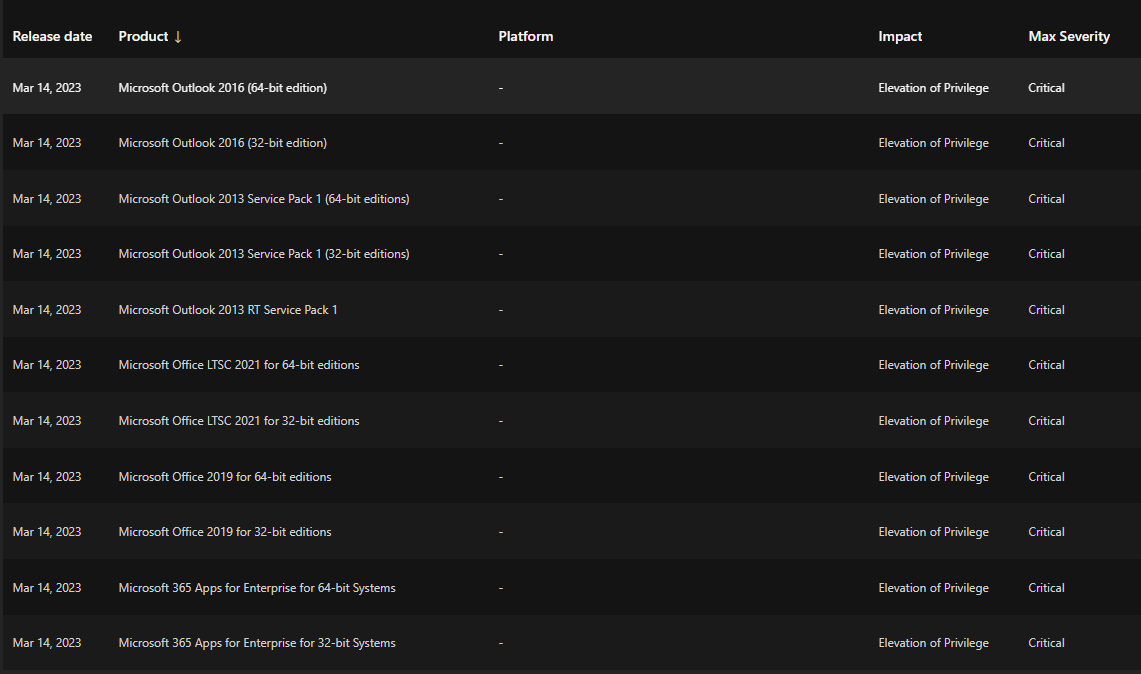Select Office LTSC 2021 for 64-bit editions
Viewport: 1141px width, 674px height.
(x=239, y=365)
